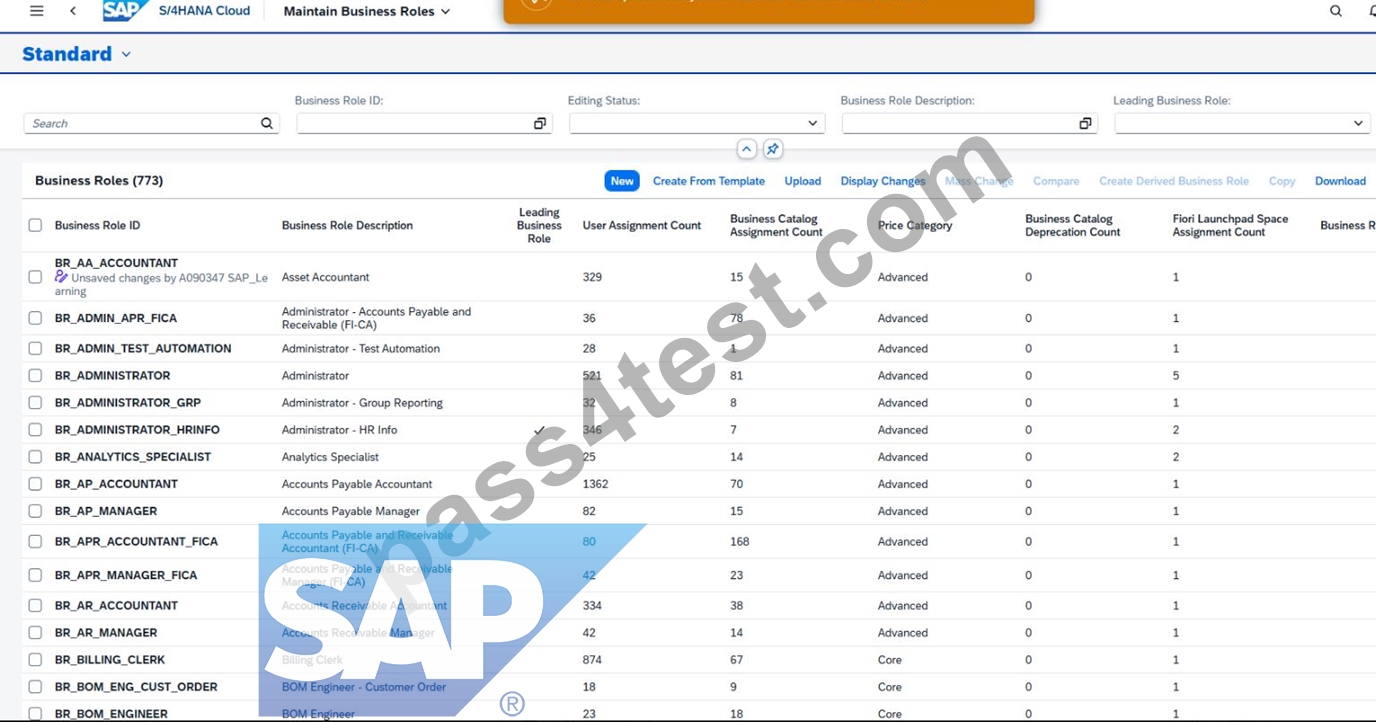Screen dimensions: 1376x722
Task: Click Create From Template
Action: tap(709, 181)
